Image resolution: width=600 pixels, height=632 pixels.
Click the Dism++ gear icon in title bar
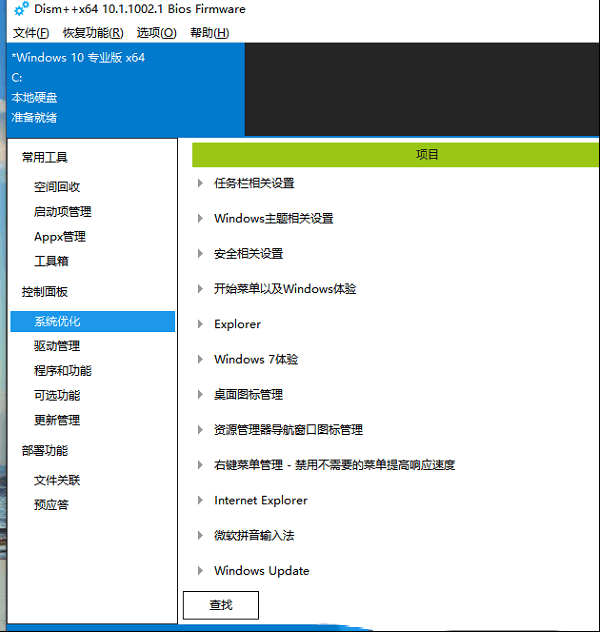click(x=21, y=9)
